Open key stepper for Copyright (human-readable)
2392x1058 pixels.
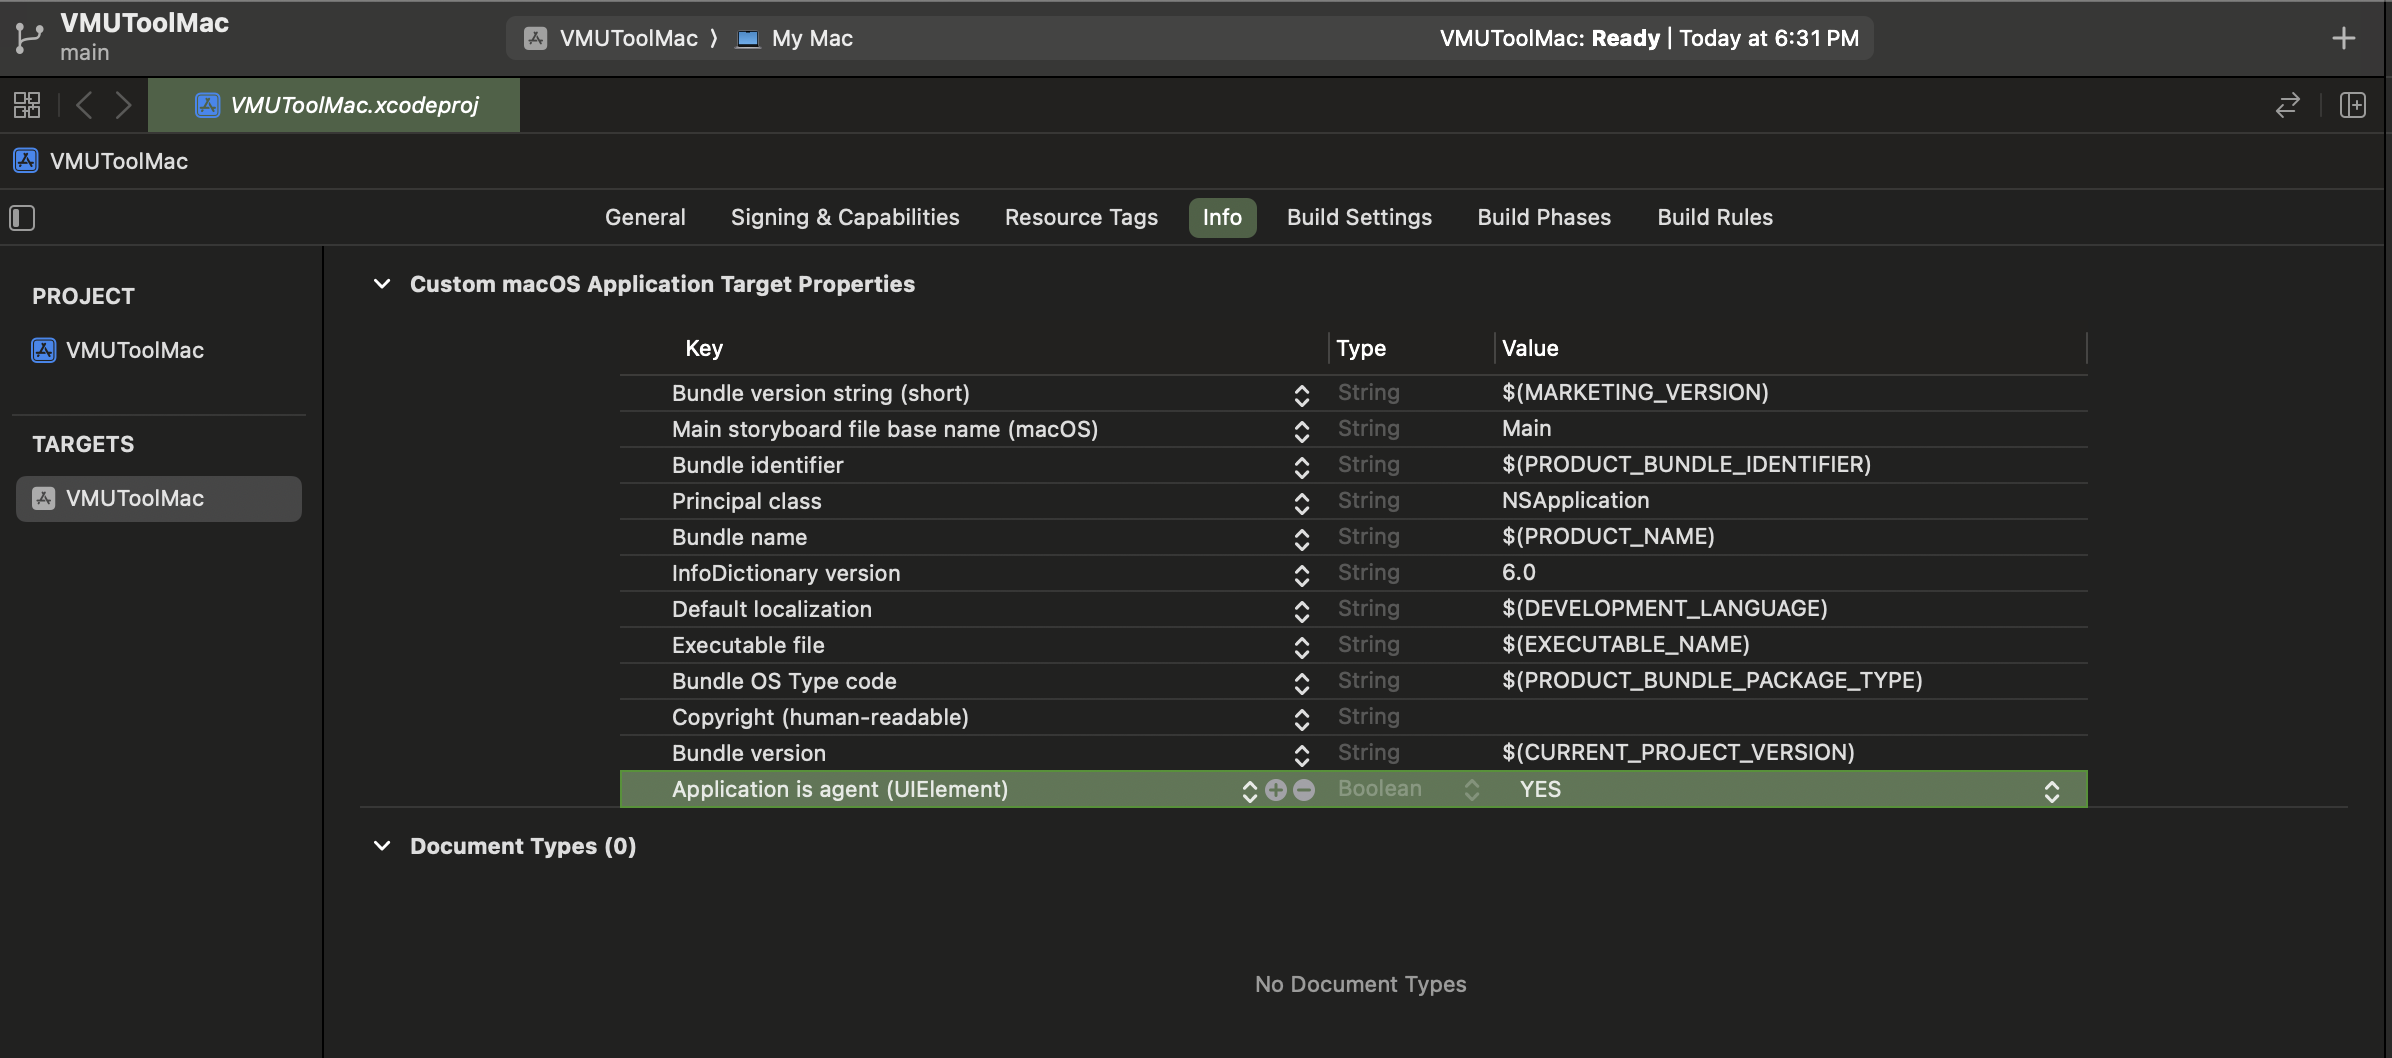[1301, 718]
